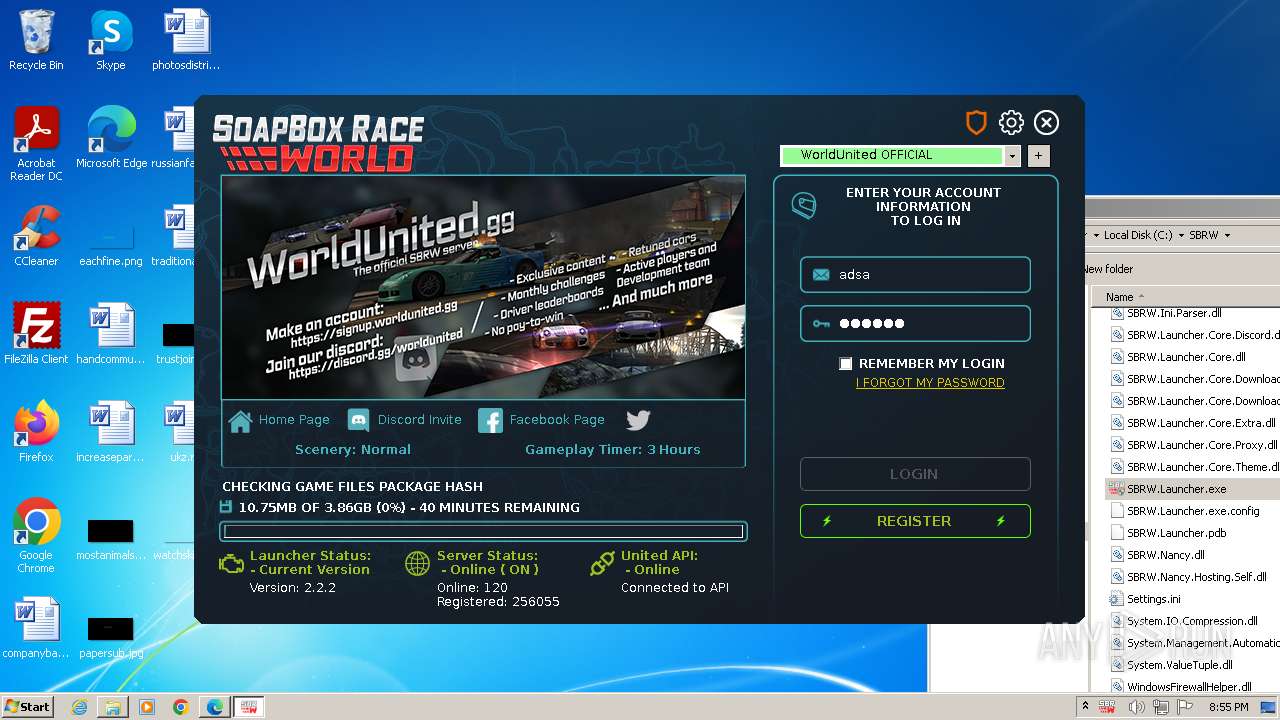Click the volume speaker tray icon
The height and width of the screenshot is (720, 1280).
[x=1135, y=707]
